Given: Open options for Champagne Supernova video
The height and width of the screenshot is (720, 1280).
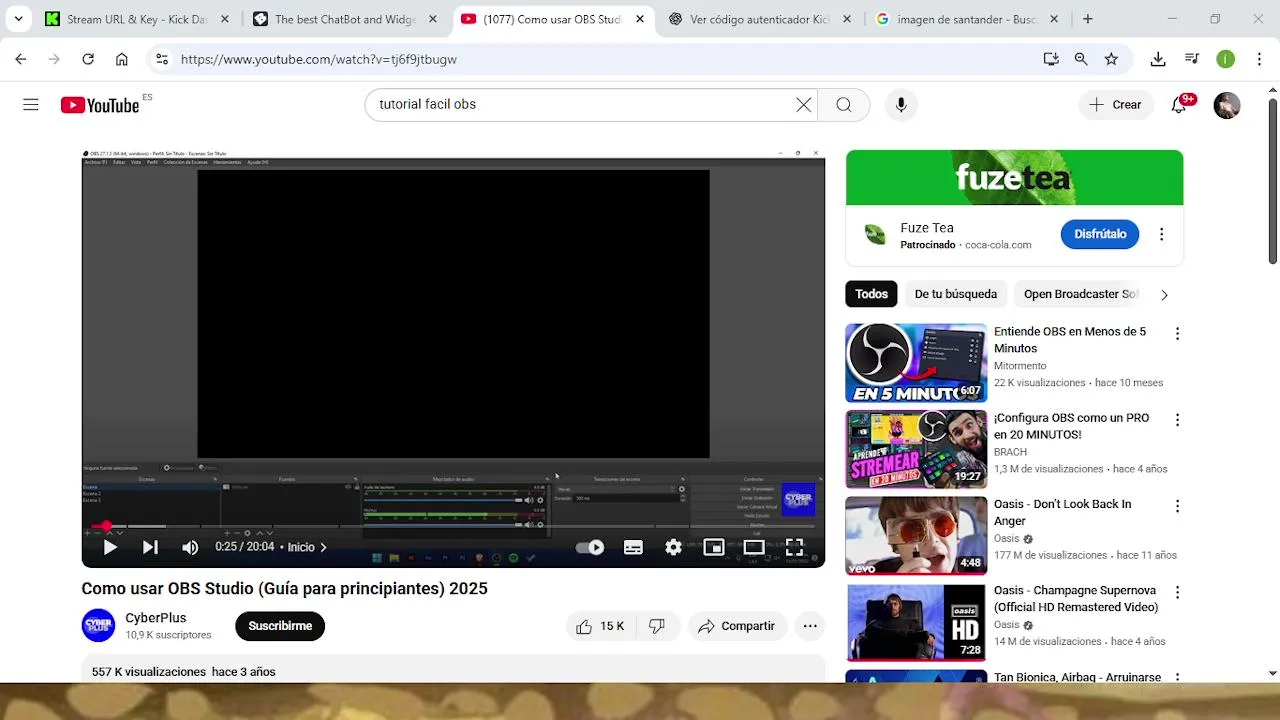Looking at the screenshot, I should coord(1177,592).
